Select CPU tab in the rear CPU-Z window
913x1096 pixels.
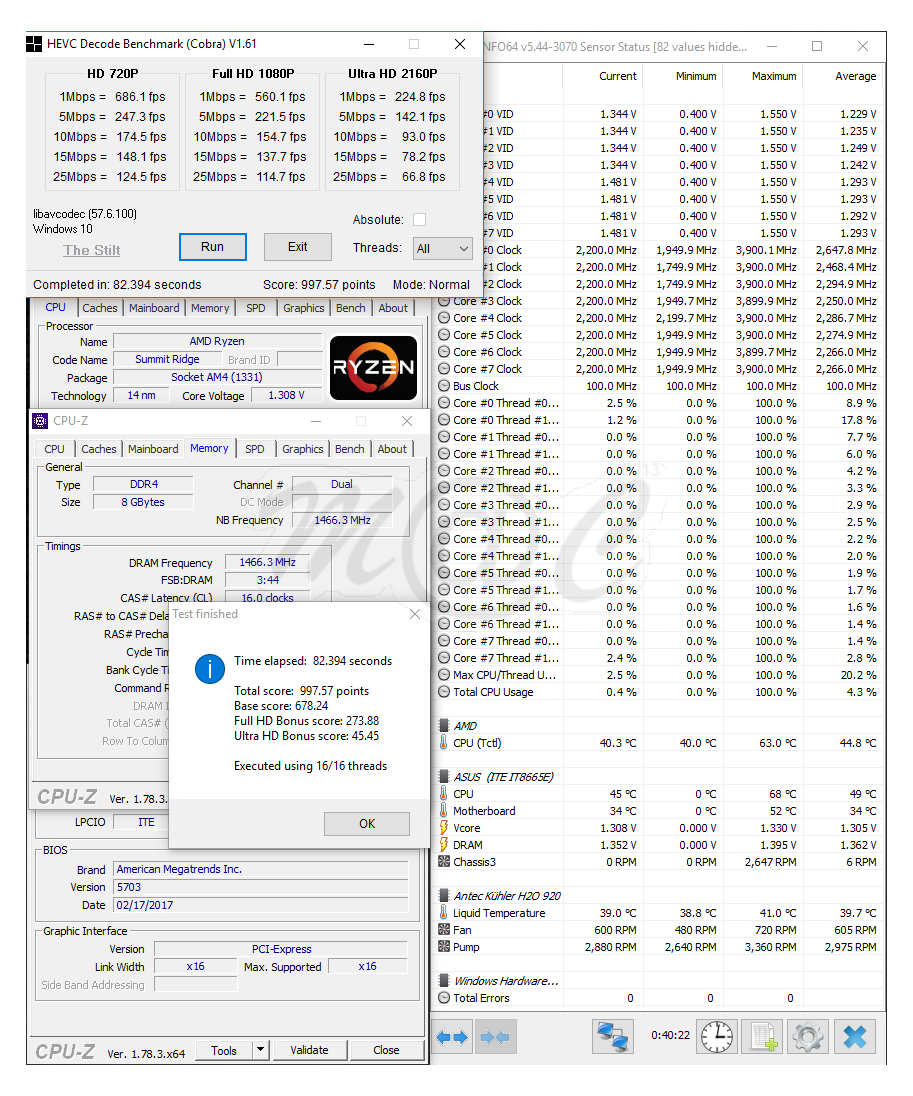(x=55, y=307)
